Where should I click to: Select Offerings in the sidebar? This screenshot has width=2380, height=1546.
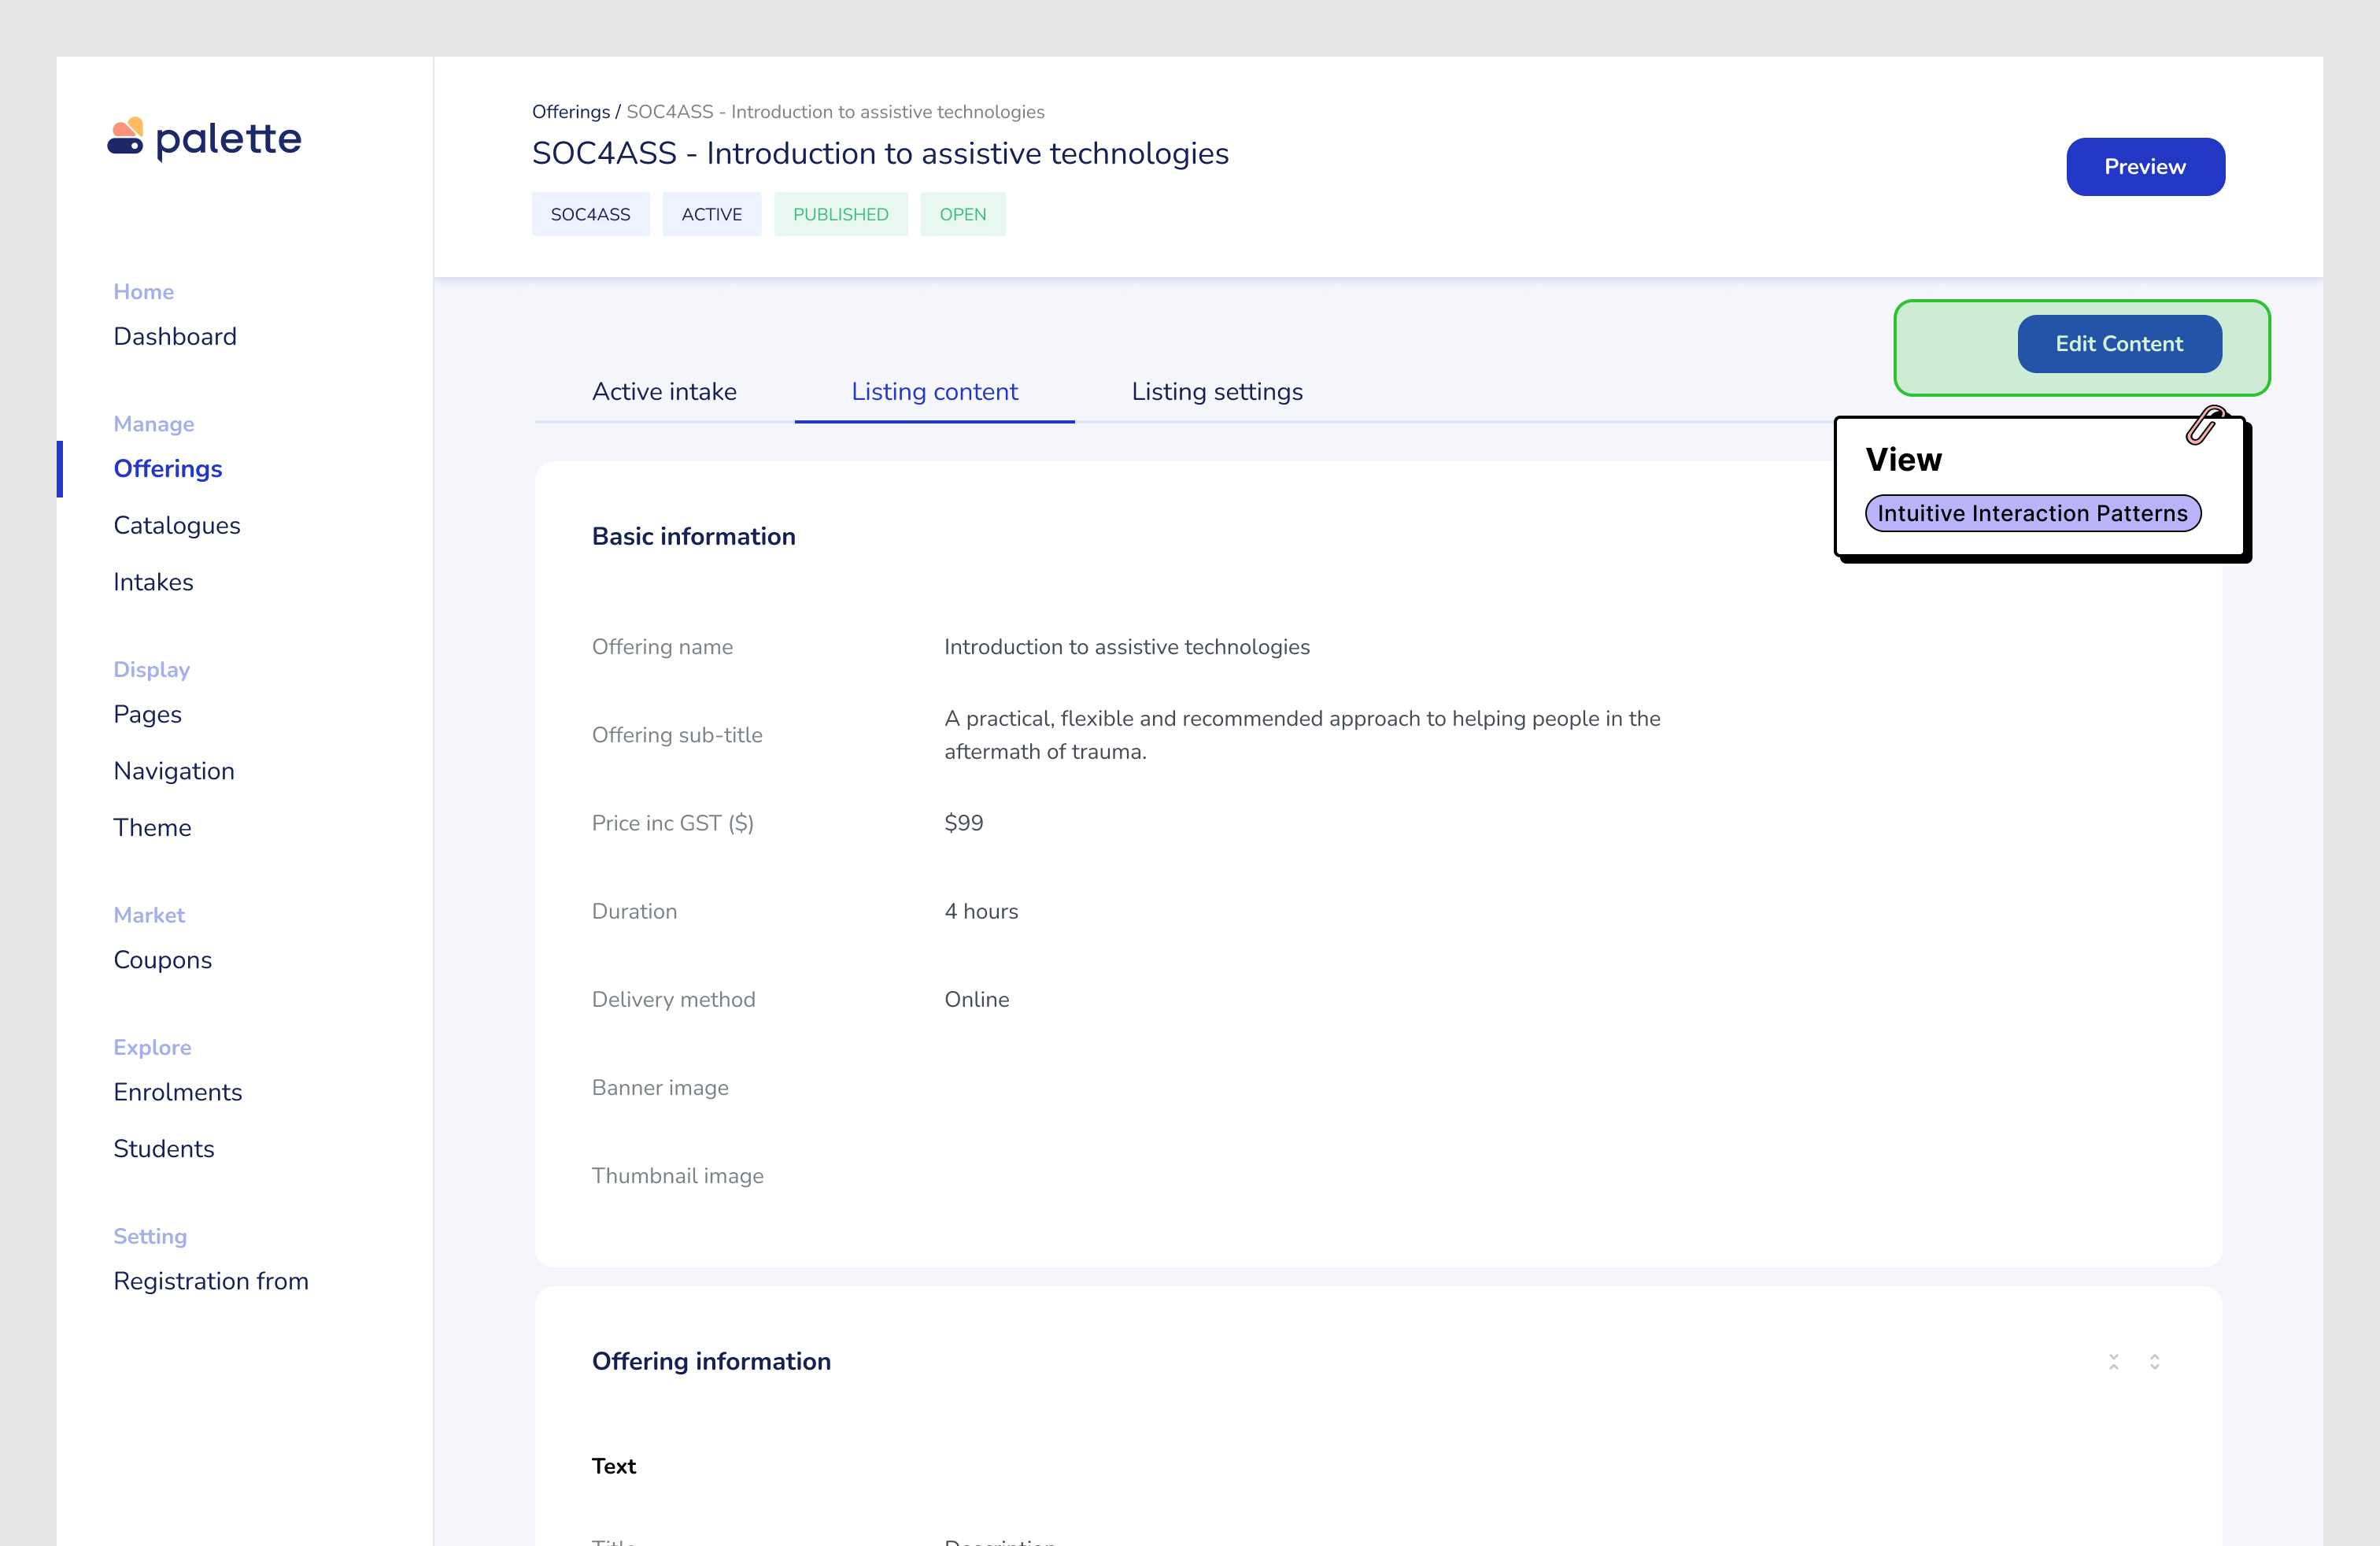(168, 468)
